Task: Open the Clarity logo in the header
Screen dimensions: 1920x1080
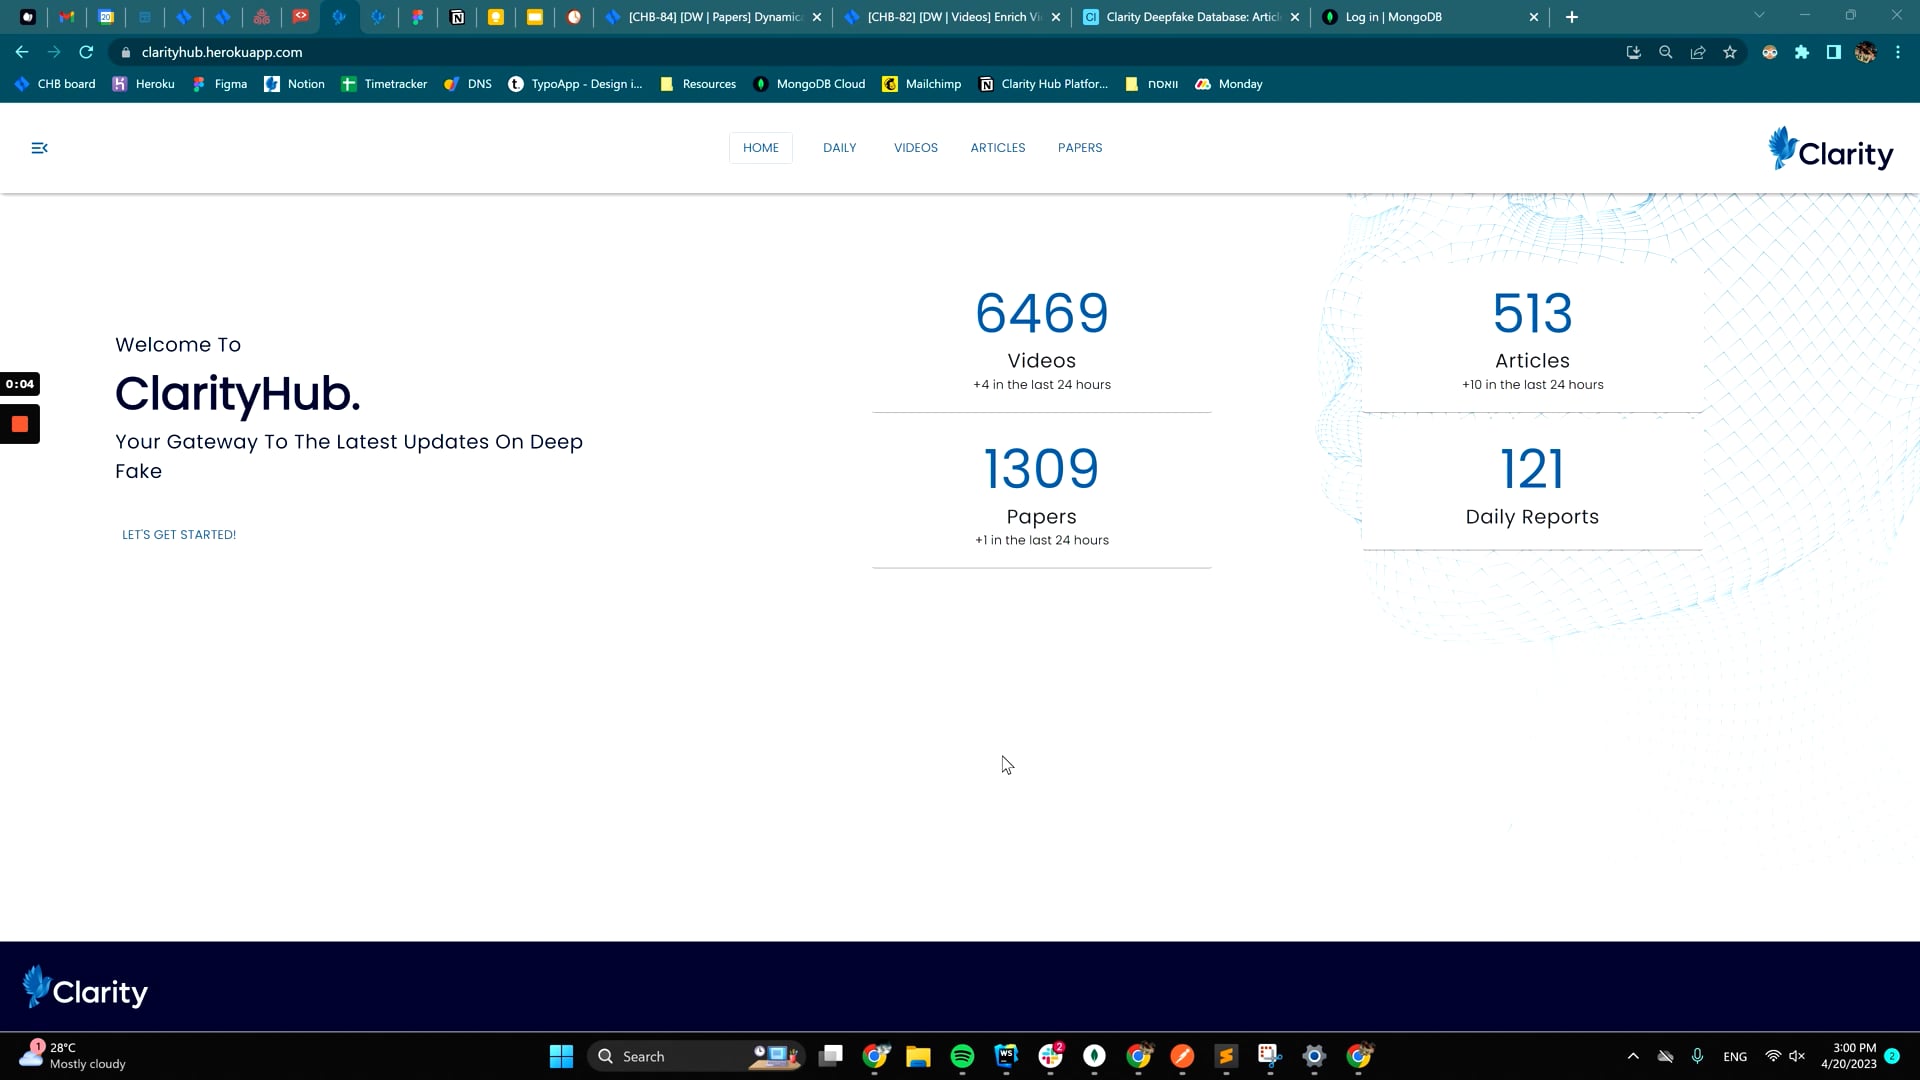Action: (x=1830, y=148)
